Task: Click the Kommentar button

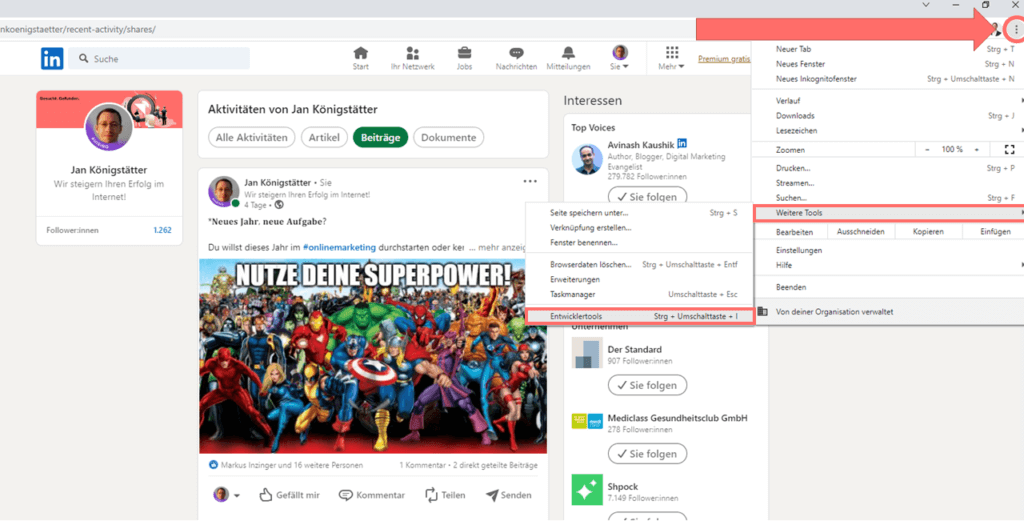Action: (372, 495)
